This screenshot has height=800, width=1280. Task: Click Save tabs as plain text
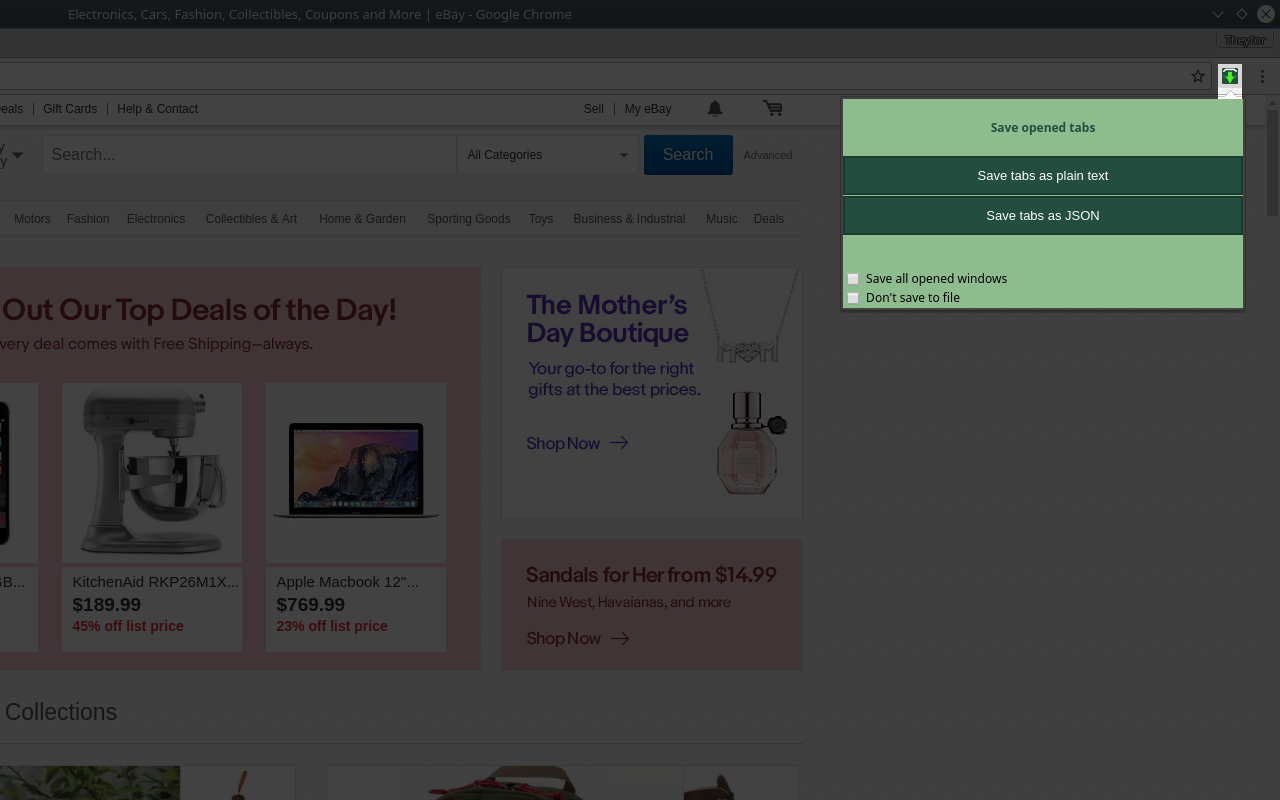pyautogui.click(x=1043, y=176)
